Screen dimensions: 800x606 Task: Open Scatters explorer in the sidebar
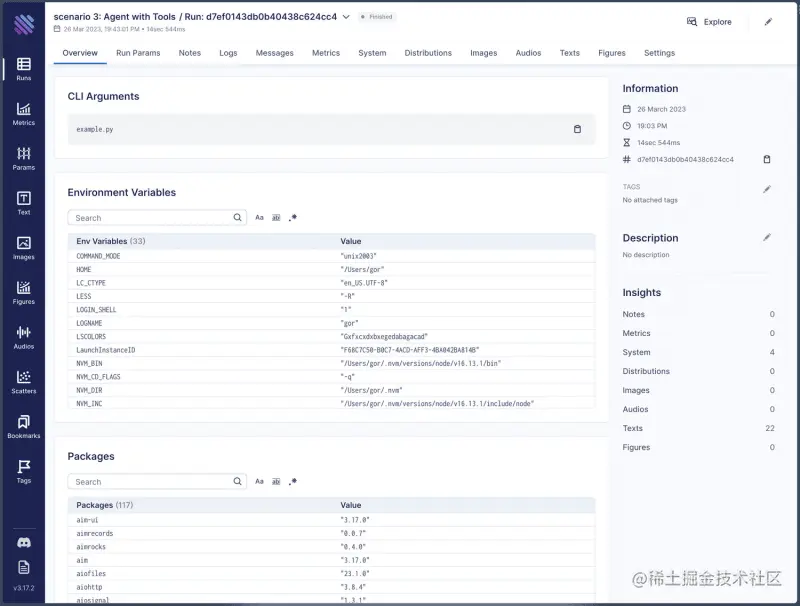tap(23, 383)
